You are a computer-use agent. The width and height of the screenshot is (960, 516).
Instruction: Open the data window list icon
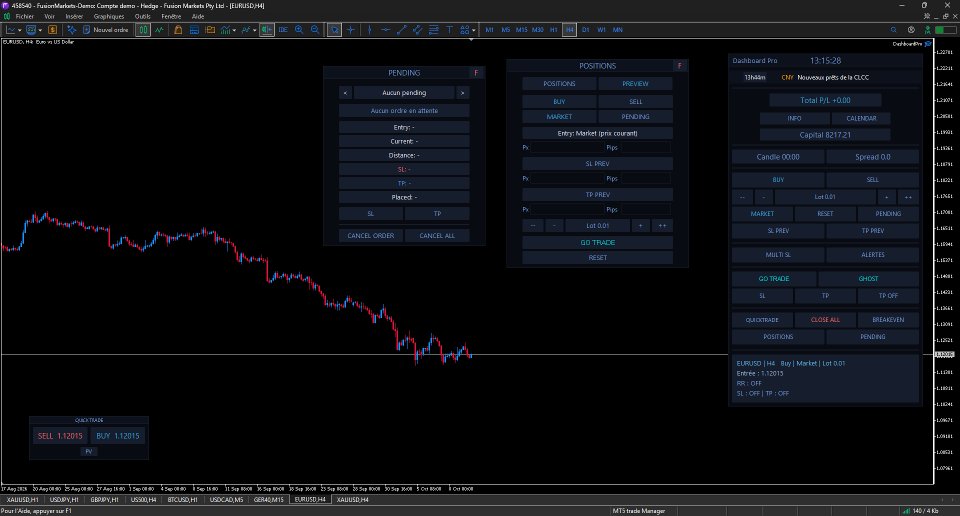coord(194,29)
